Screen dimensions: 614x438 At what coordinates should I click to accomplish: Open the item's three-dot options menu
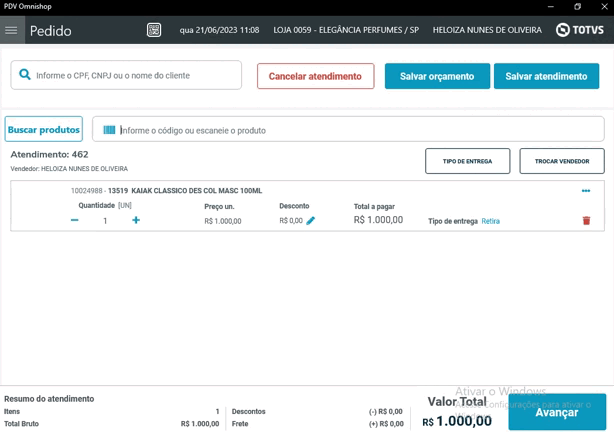coord(586,191)
